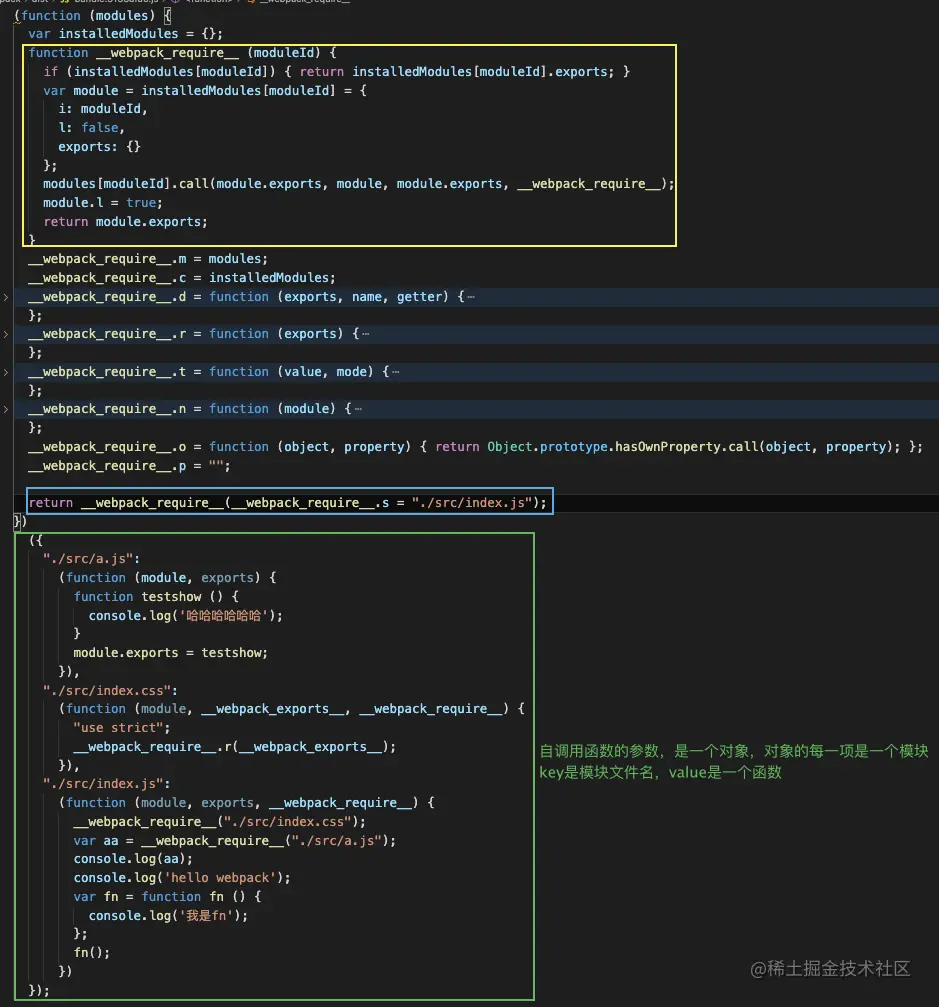Click the console.log('哈哈哈哈哈哈') line
Viewport: 939px width, 1007px height.
(186, 615)
